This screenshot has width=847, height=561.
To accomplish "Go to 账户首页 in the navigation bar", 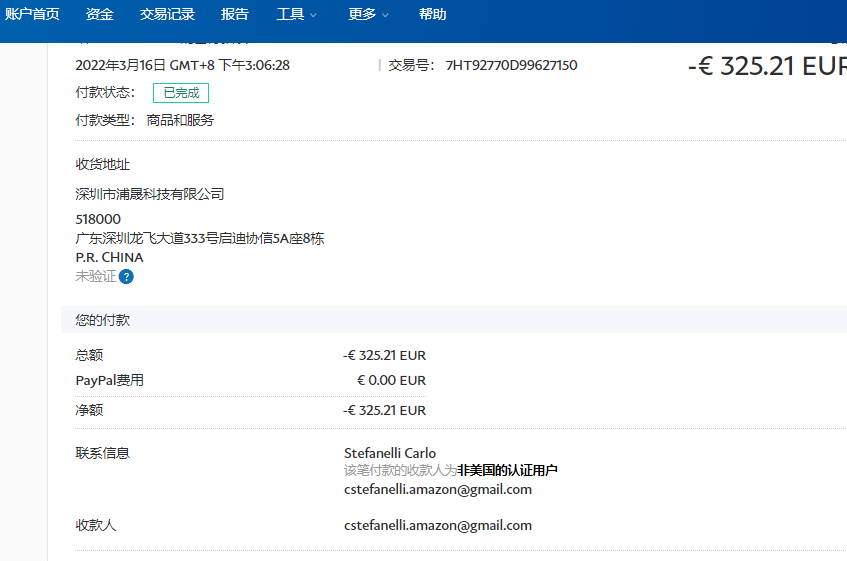I will point(32,15).
